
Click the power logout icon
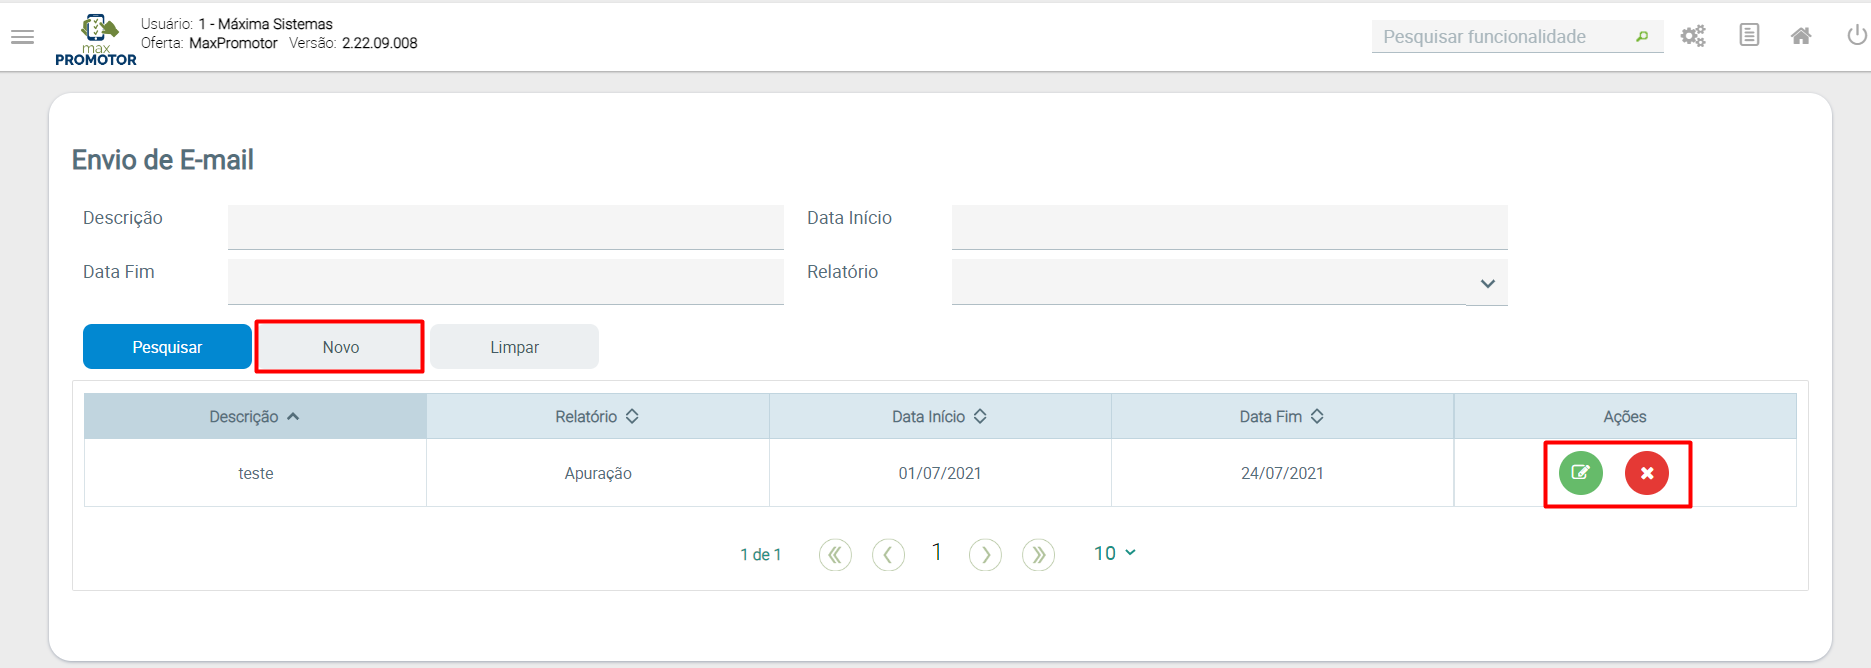1856,36
